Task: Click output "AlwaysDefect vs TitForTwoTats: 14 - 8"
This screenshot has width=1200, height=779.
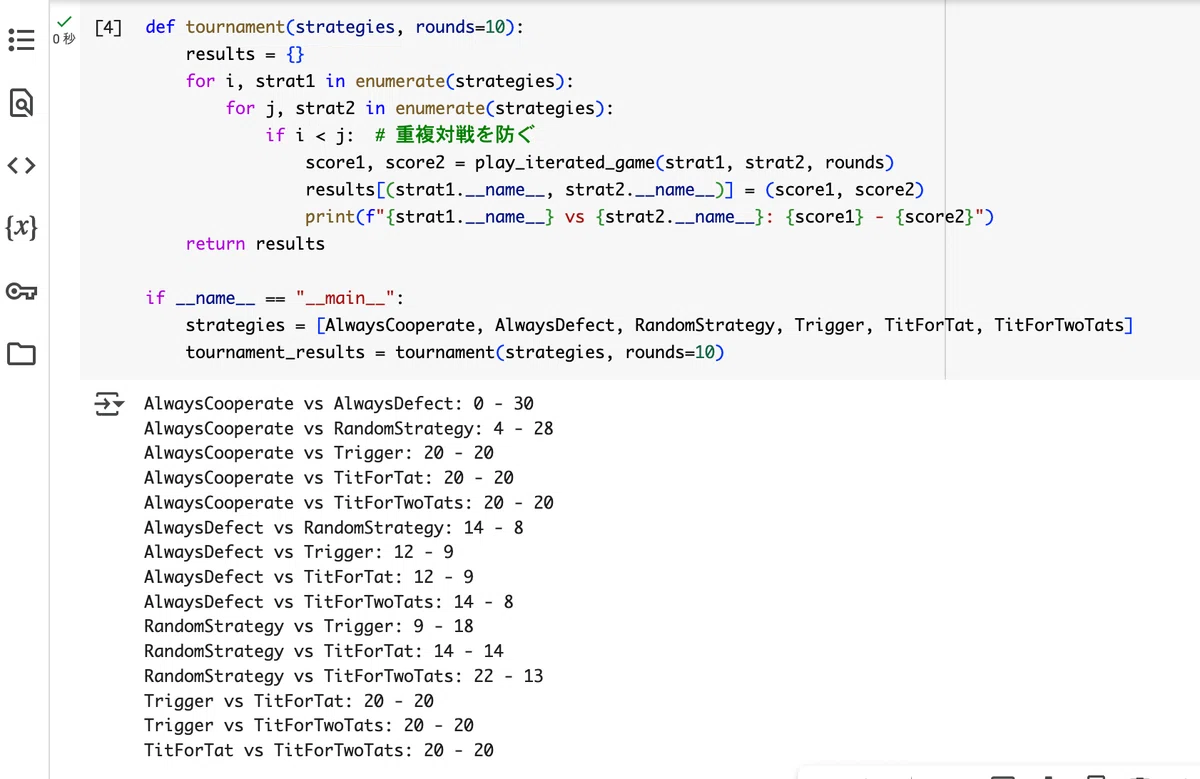Action: pos(329,602)
